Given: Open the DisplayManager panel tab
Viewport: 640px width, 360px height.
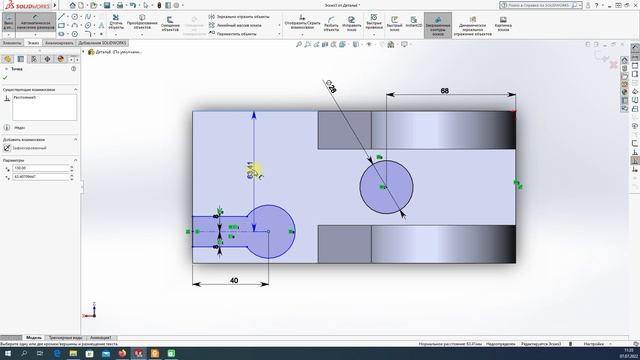Looking at the screenshot, I should (x=60, y=59).
